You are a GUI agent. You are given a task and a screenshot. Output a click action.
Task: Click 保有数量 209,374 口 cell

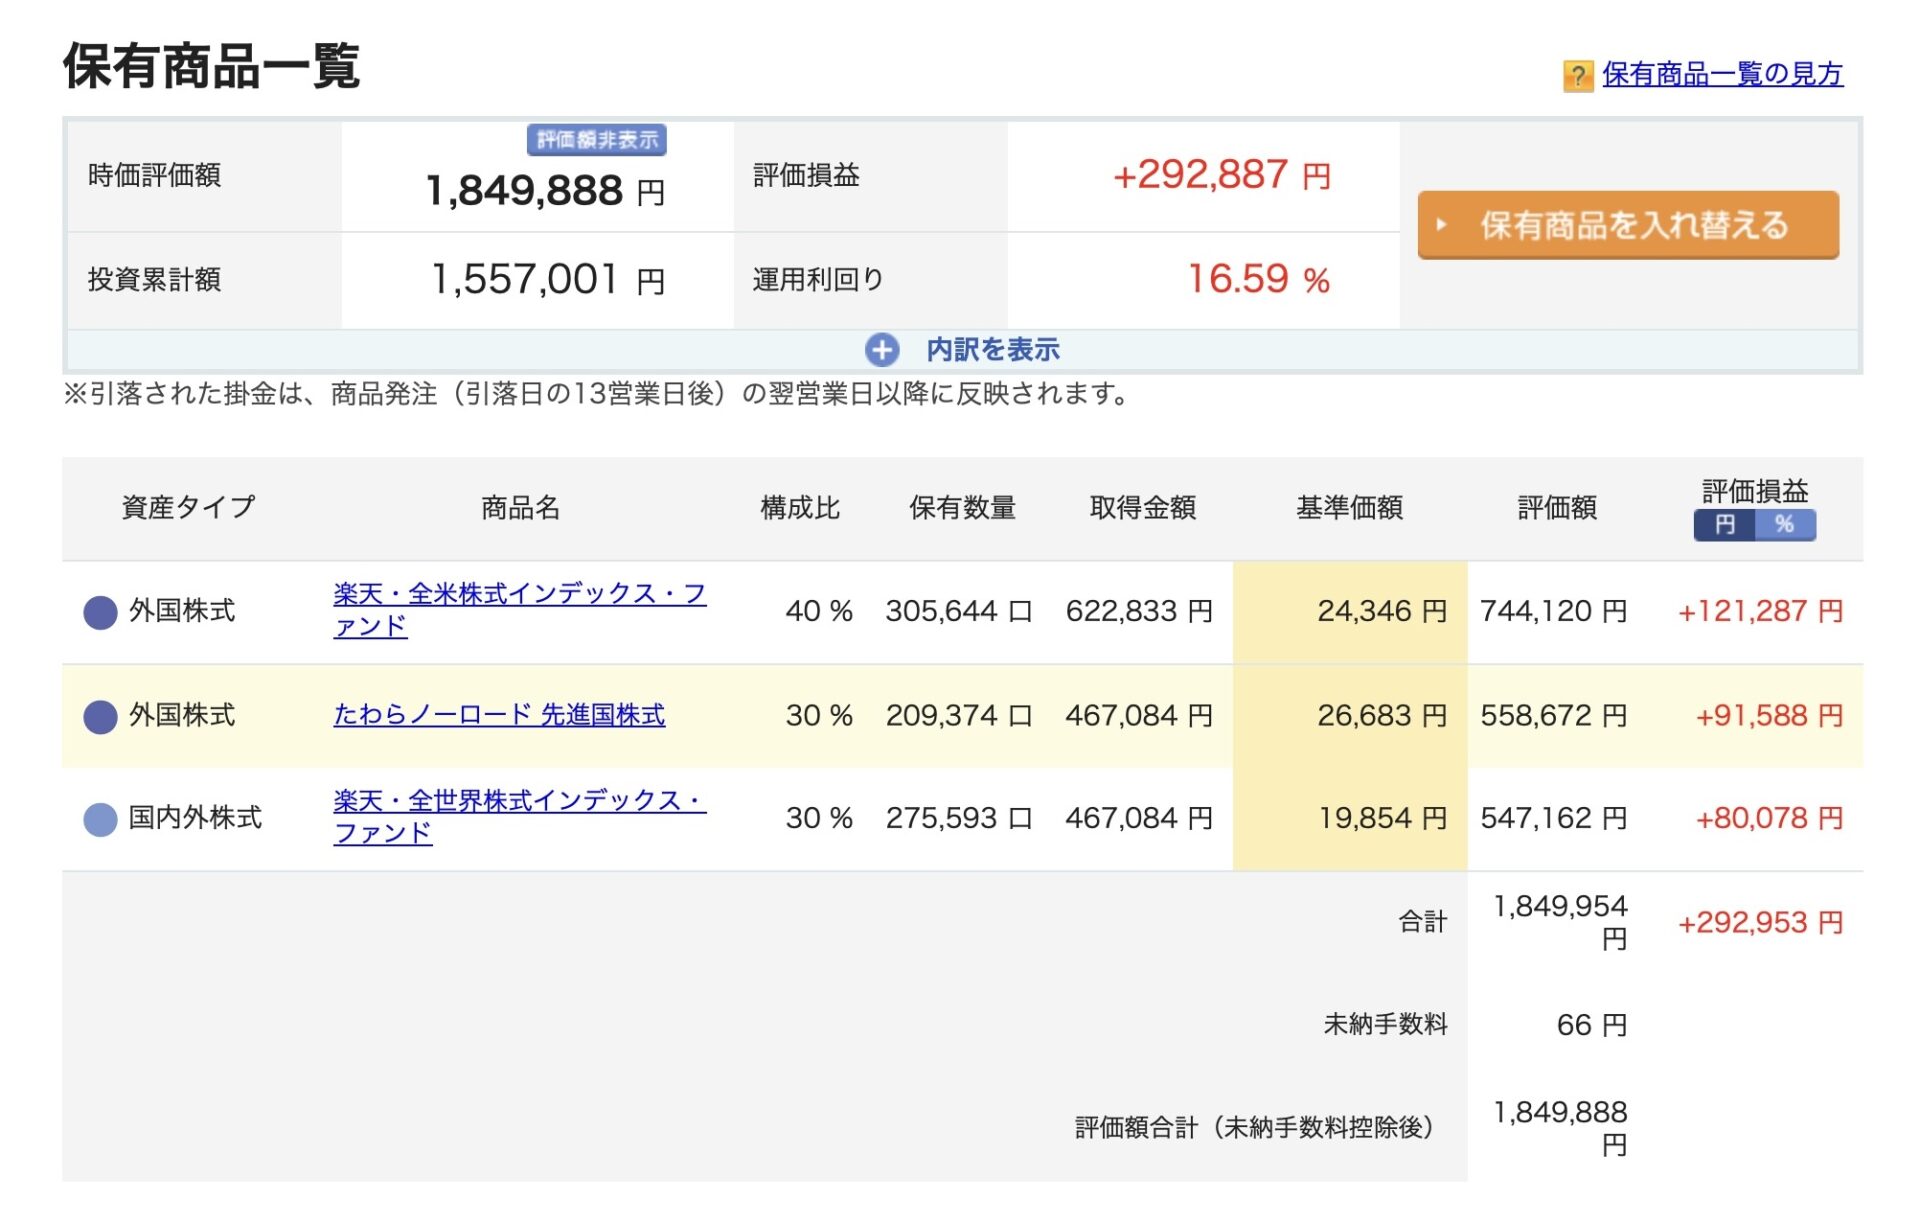pos(958,716)
